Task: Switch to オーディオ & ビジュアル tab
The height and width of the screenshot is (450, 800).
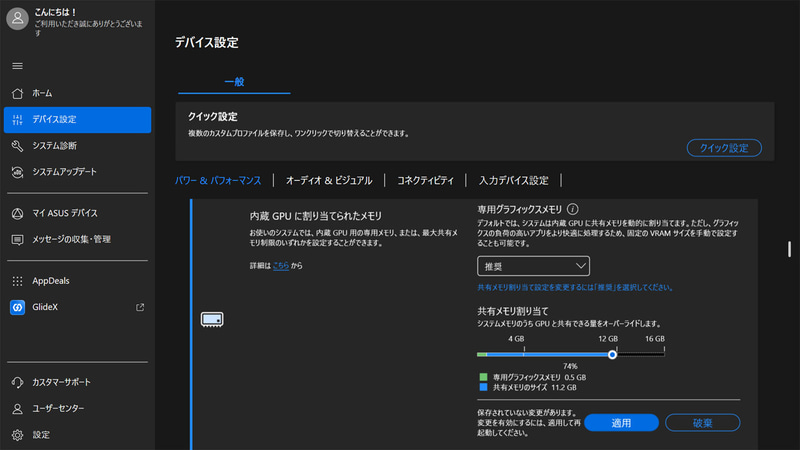Action: click(x=329, y=181)
